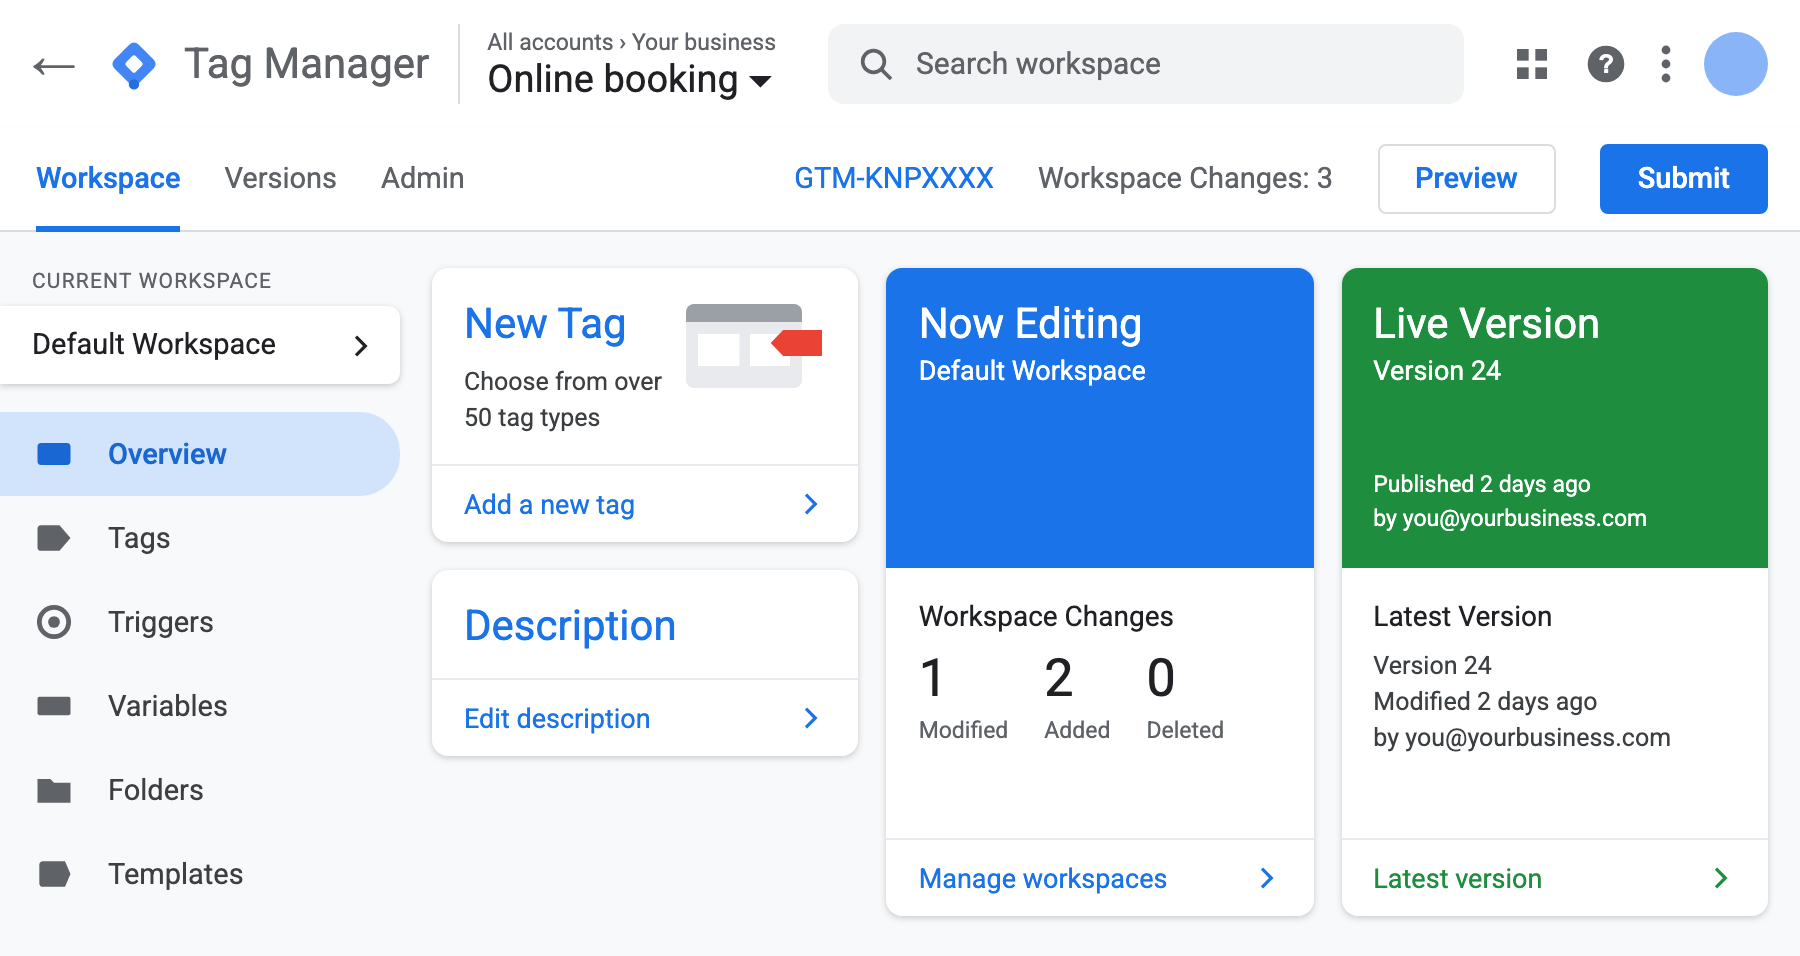Click the New Tag card heading
This screenshot has width=1800, height=956.
(545, 324)
